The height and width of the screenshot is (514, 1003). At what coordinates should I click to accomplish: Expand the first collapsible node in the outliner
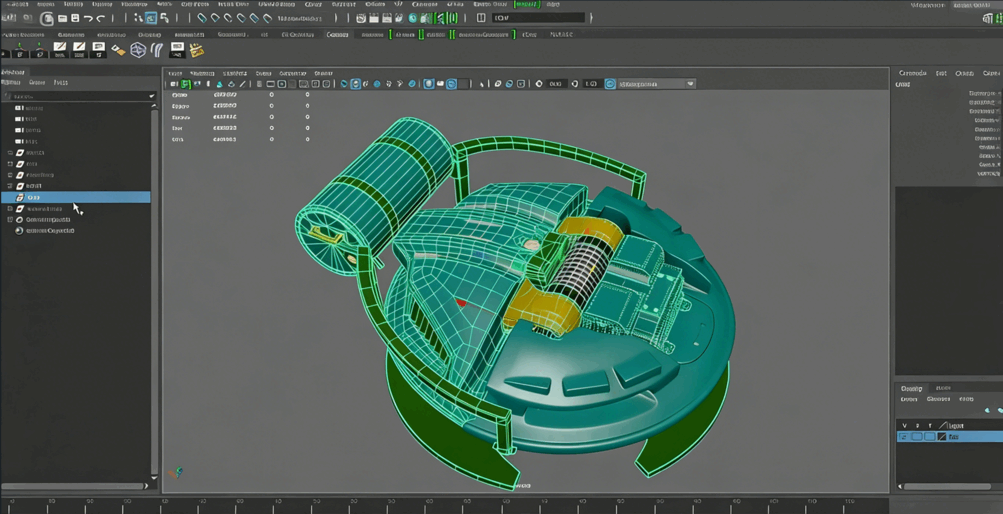point(10,153)
